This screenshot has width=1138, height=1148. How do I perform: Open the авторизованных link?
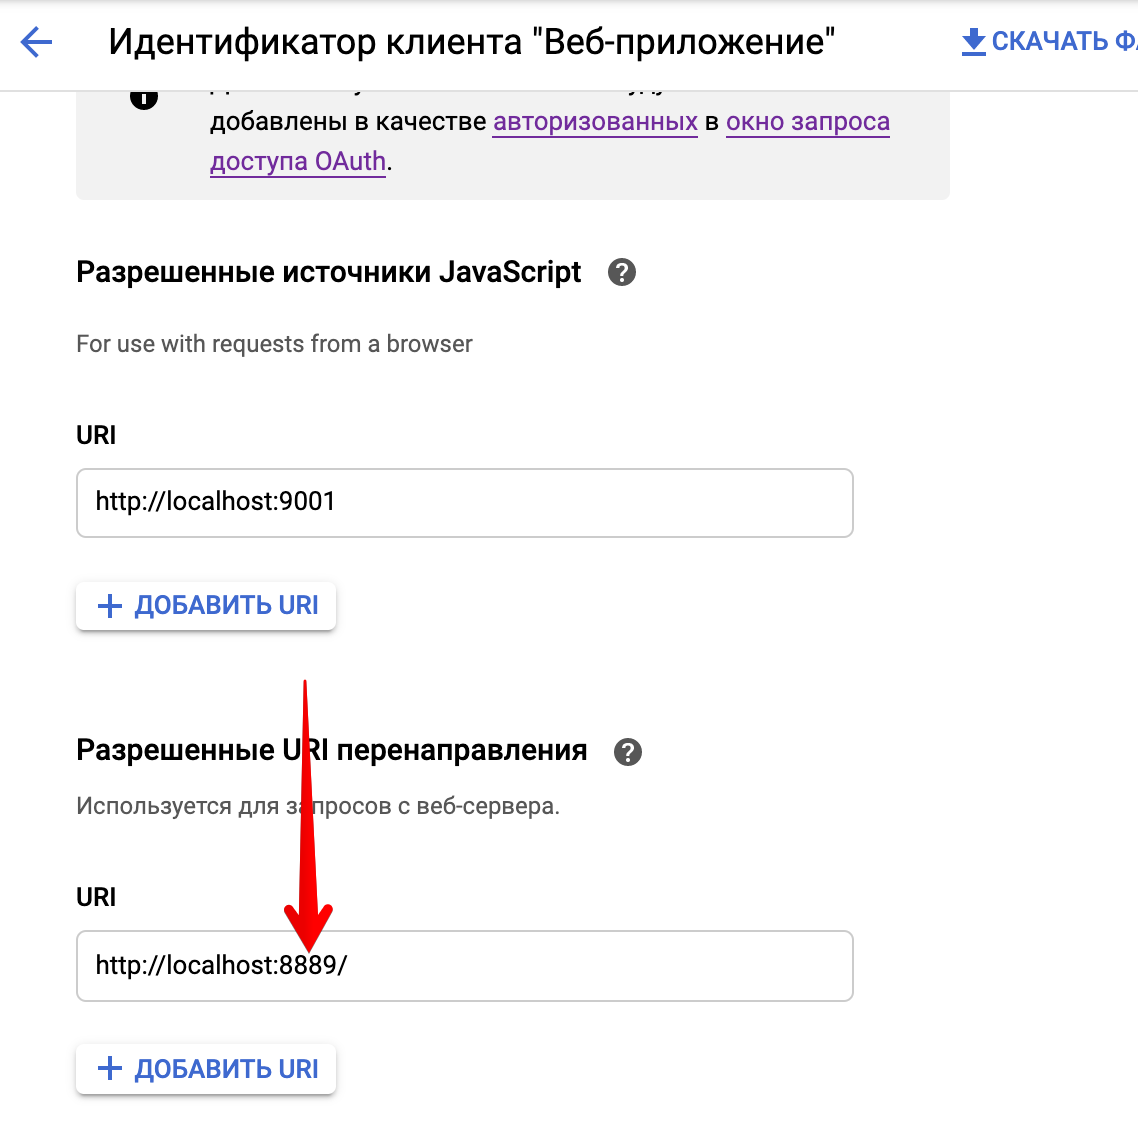[594, 121]
